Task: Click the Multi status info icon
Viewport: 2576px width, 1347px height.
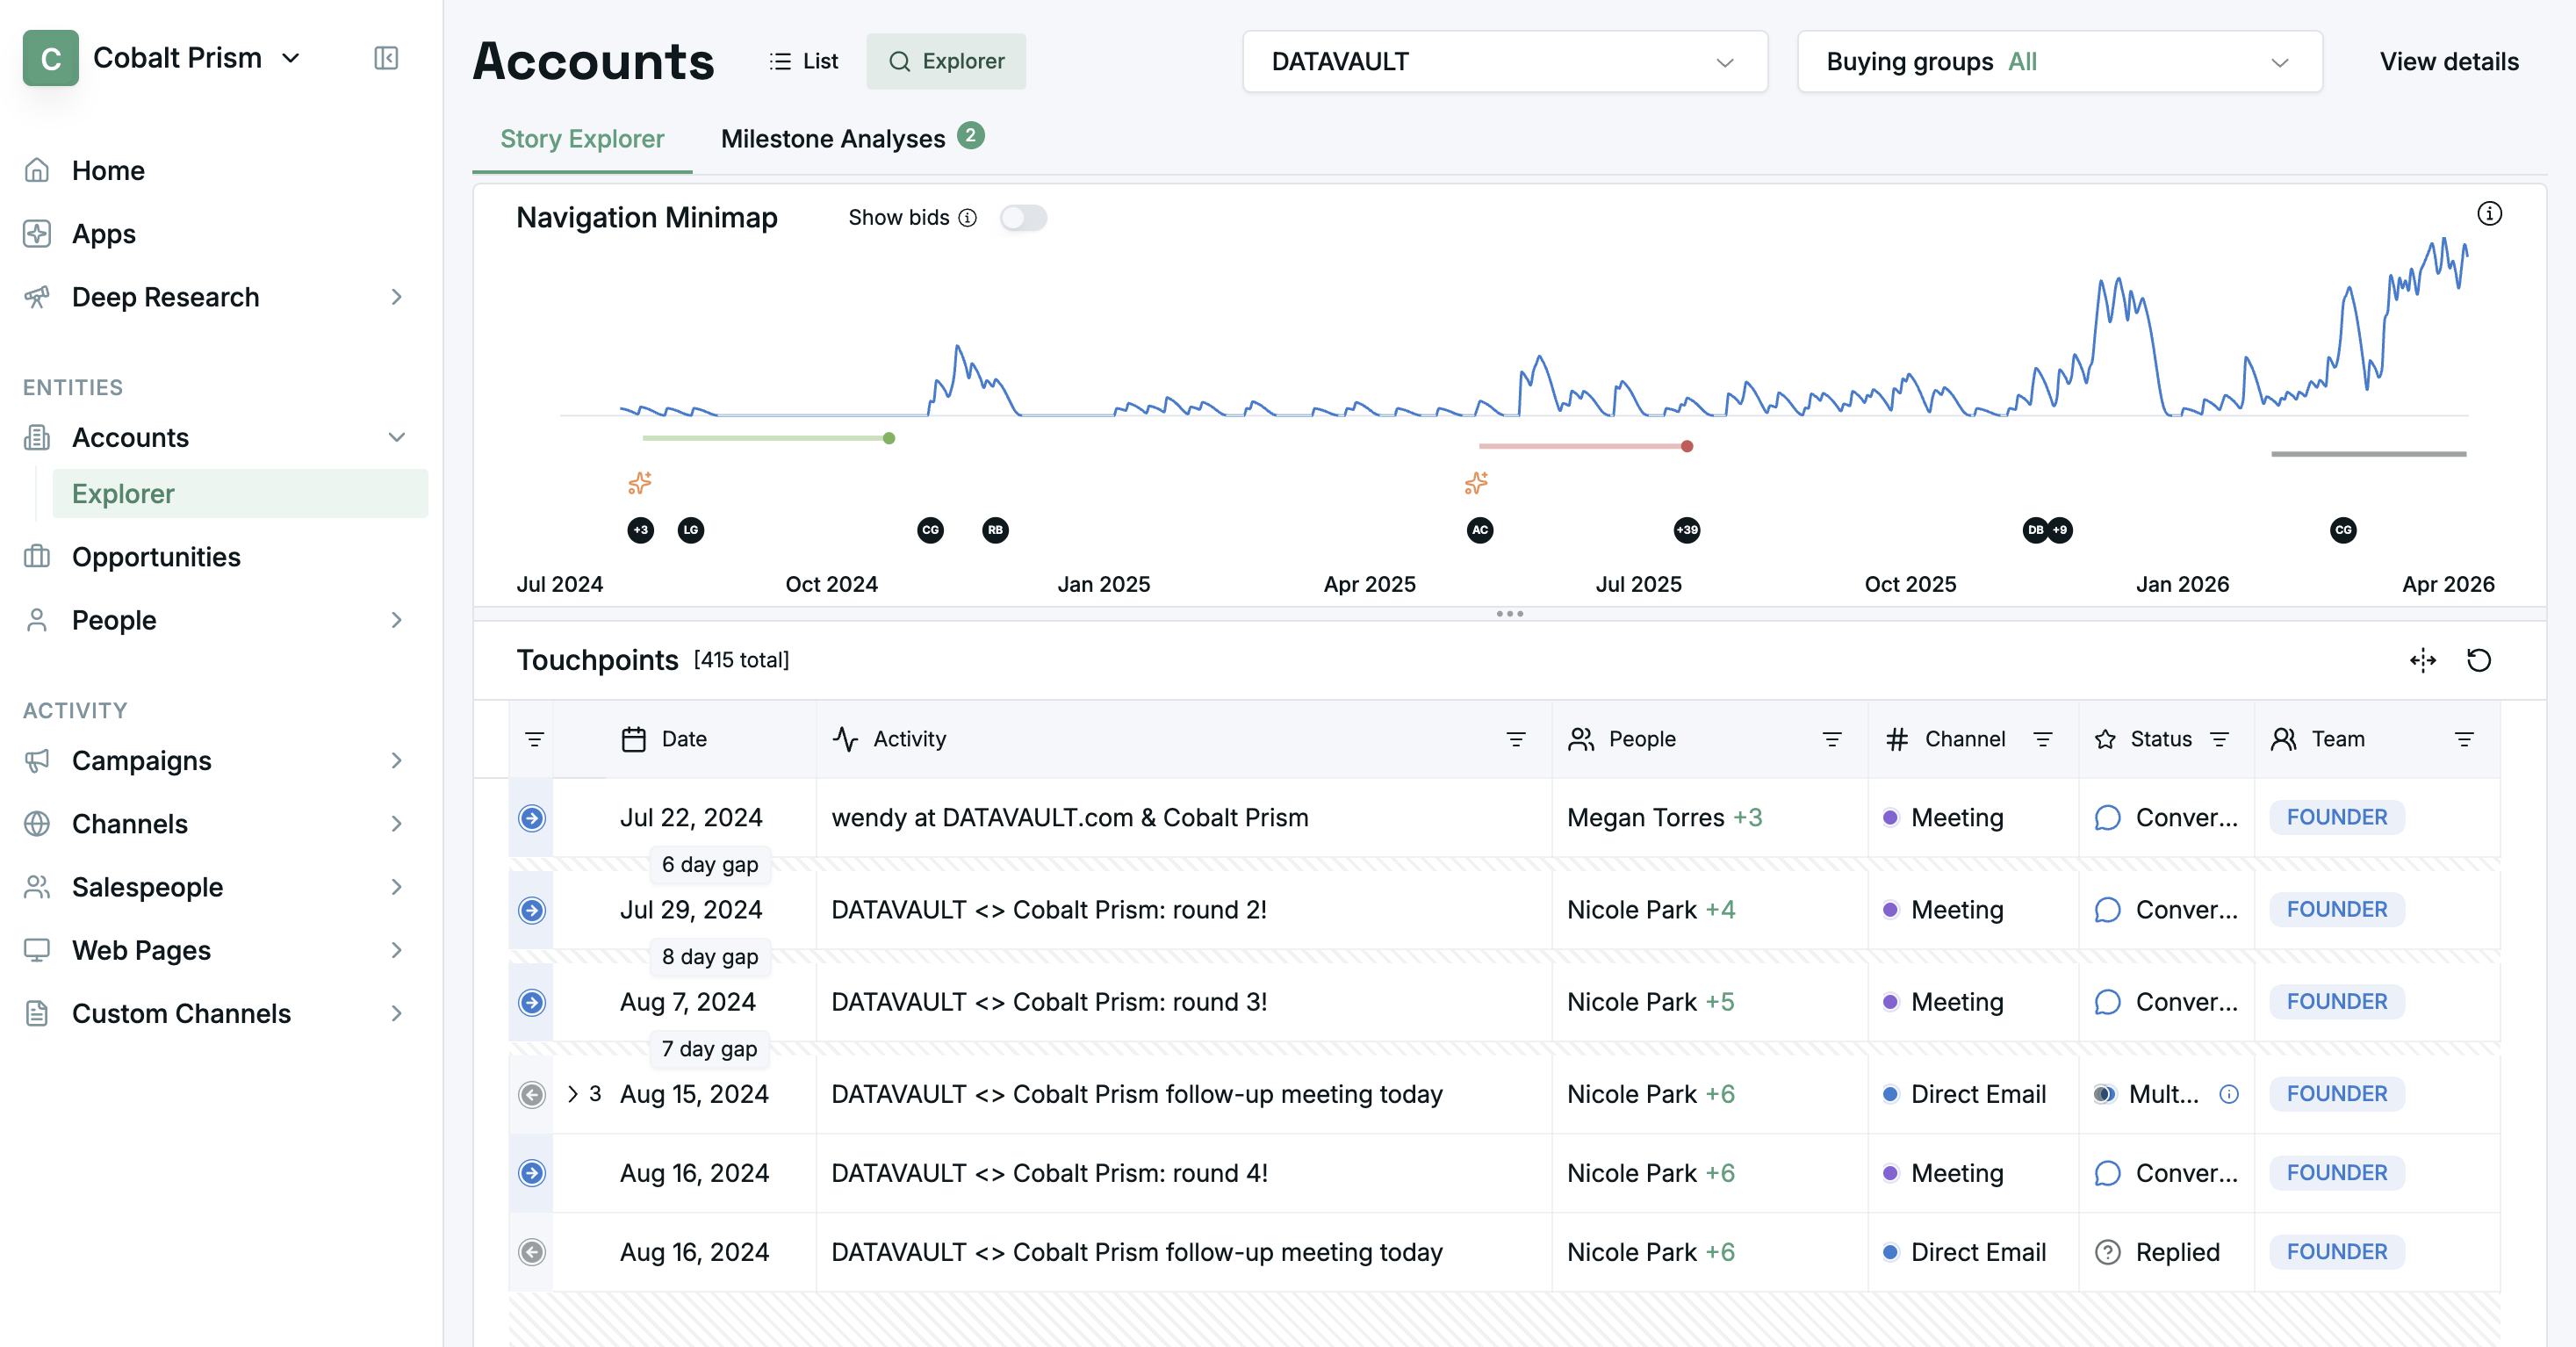Action: [2229, 1094]
